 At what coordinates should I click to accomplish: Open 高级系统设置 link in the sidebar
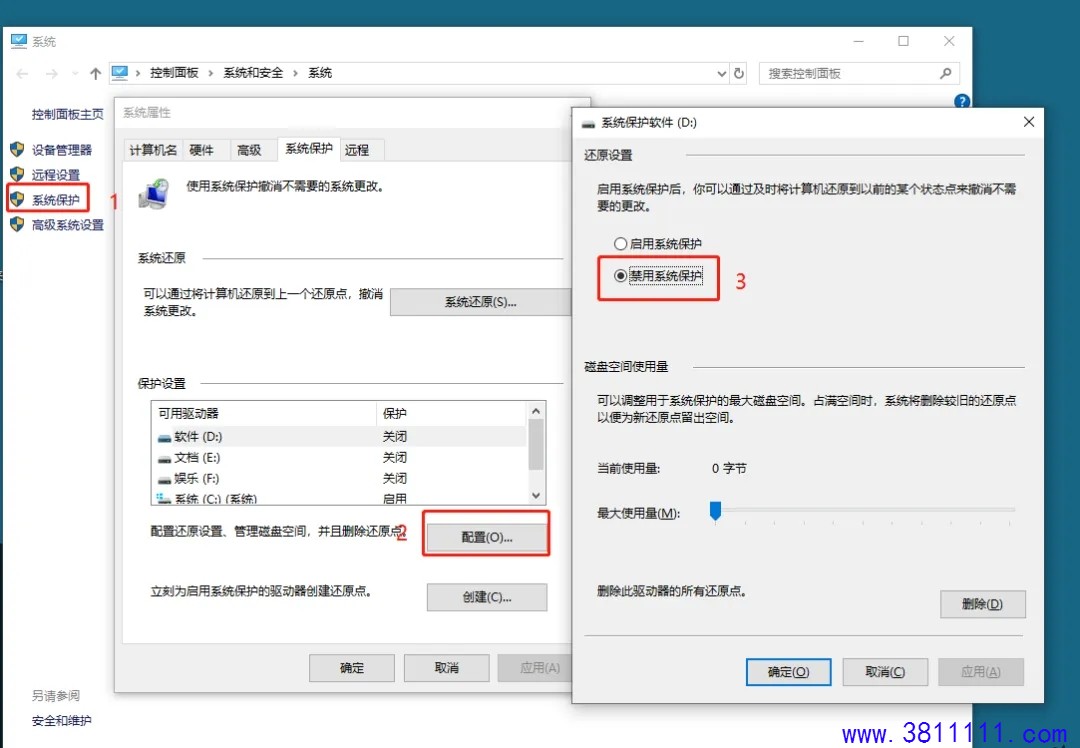(x=68, y=225)
